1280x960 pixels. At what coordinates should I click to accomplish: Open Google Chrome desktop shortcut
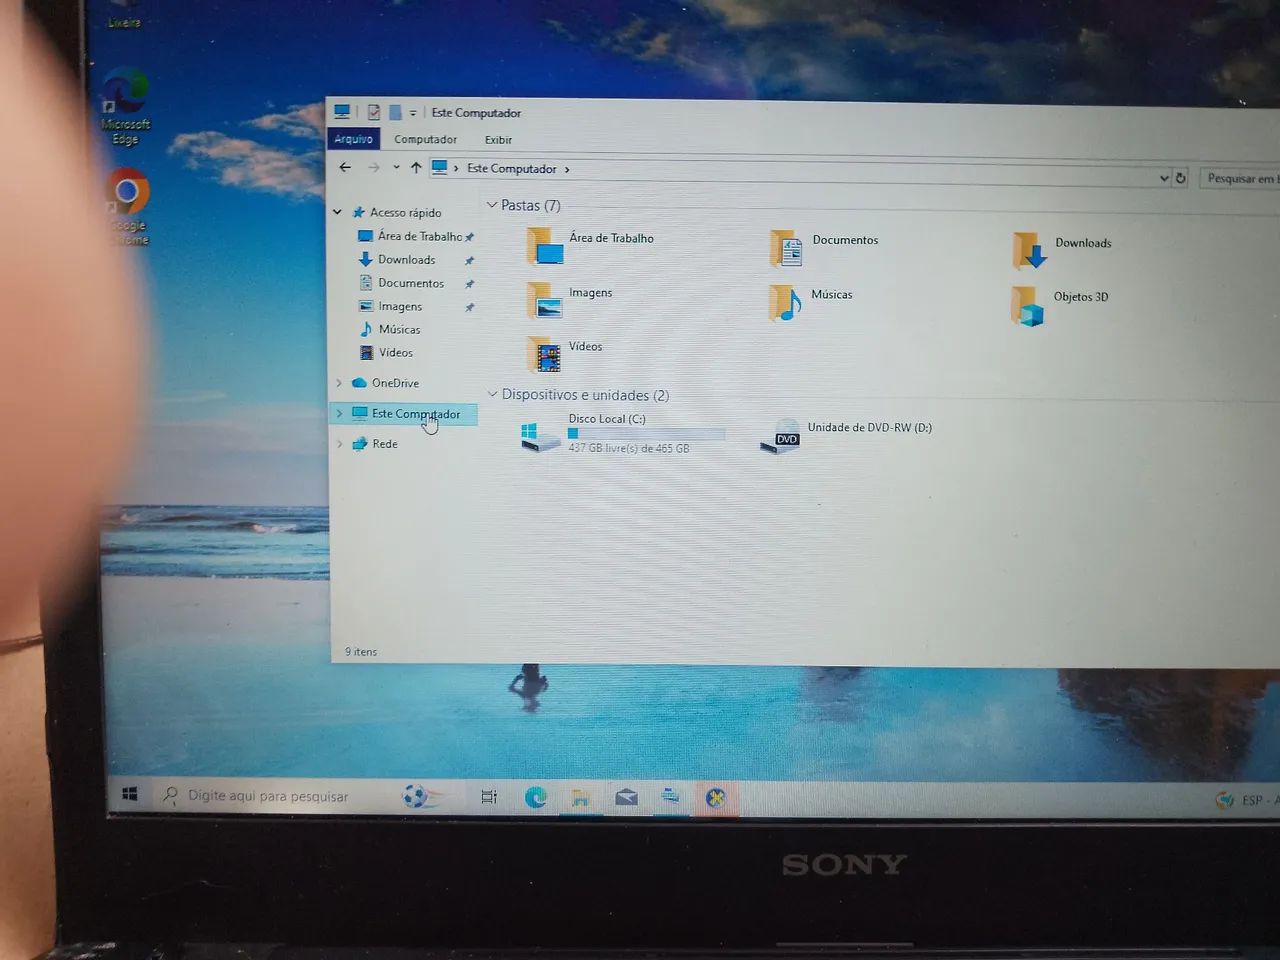(127, 207)
